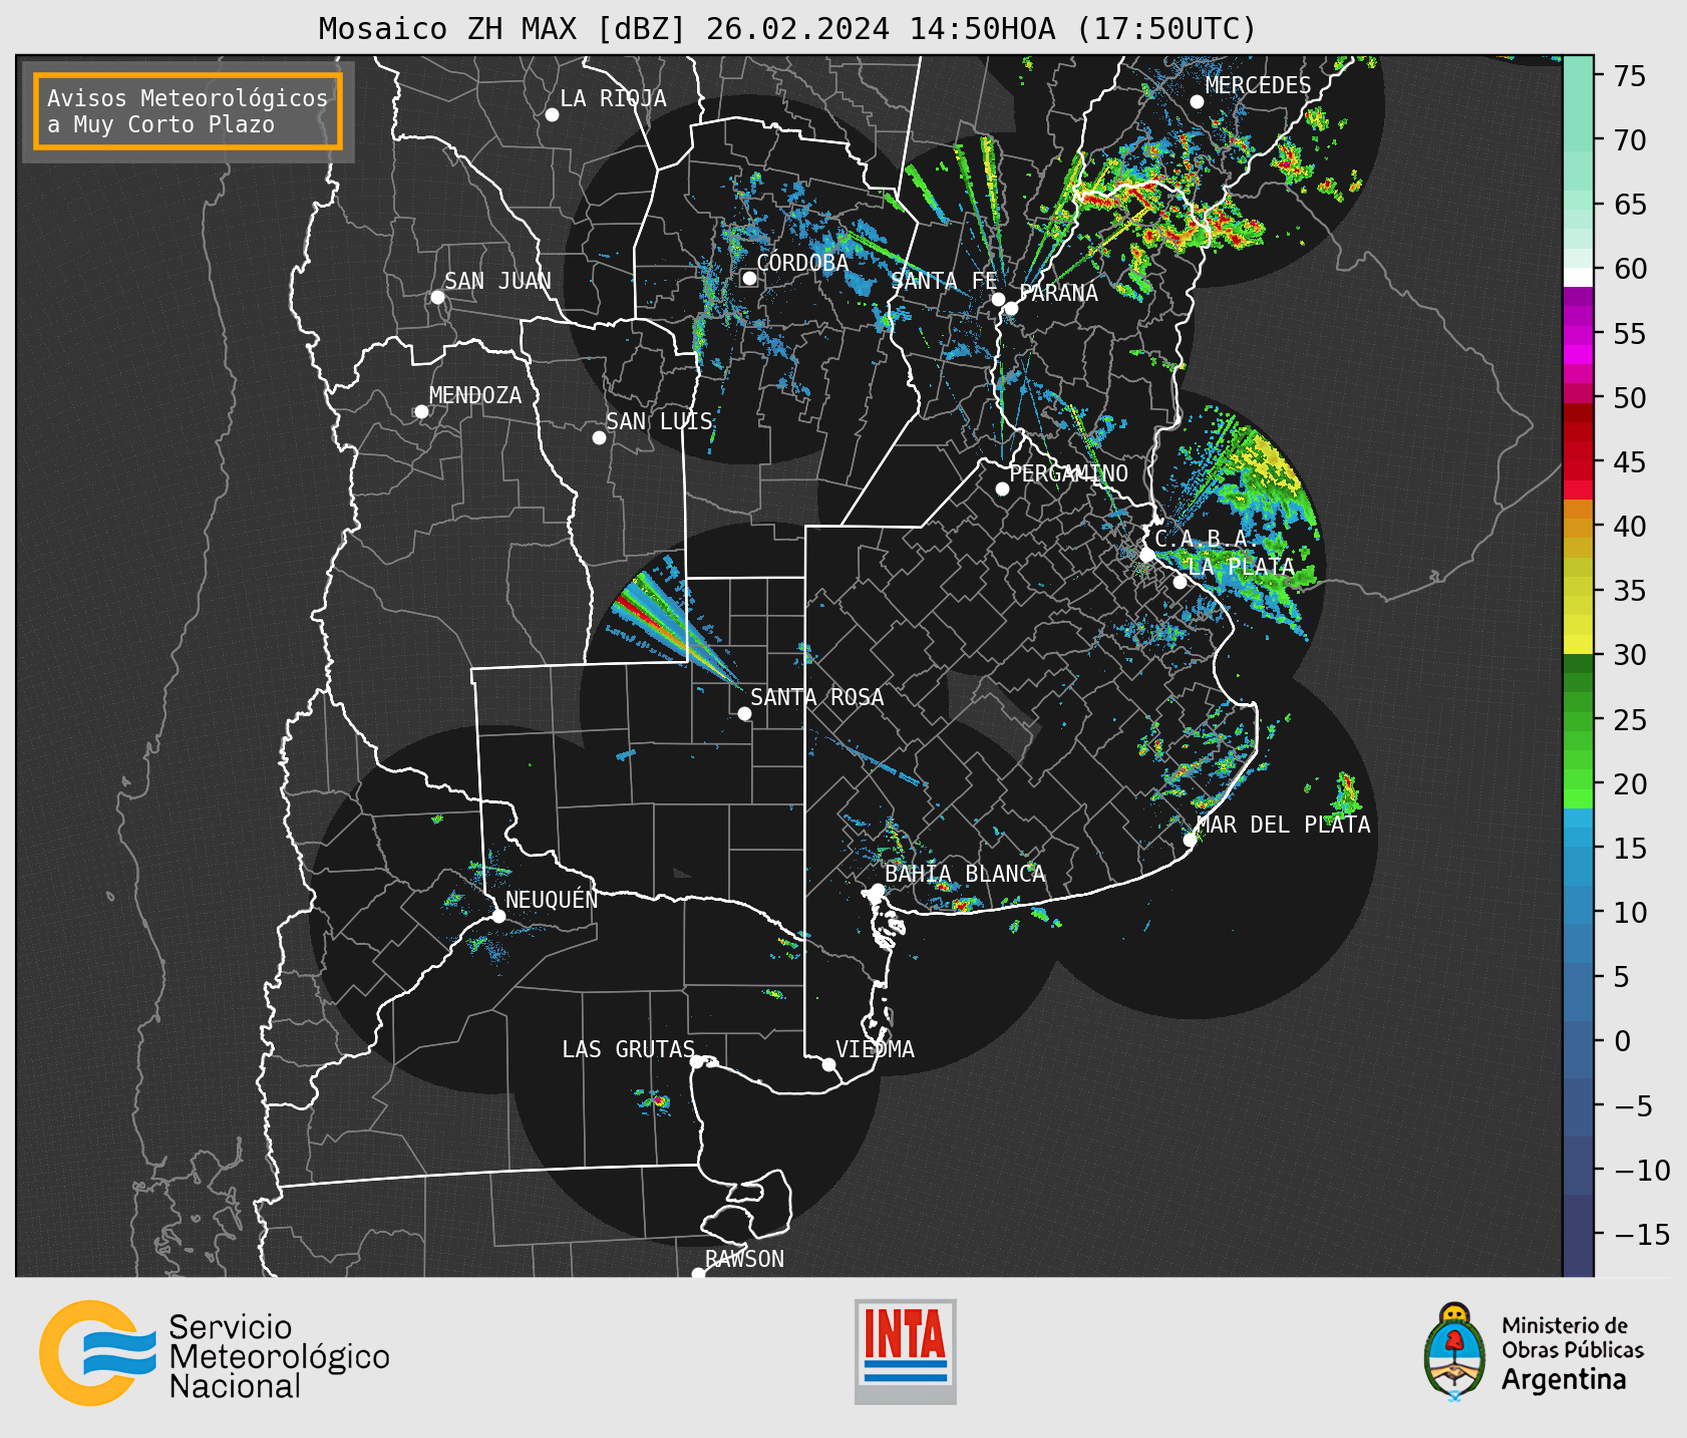Click the storm echo south of Las Grutas
This screenshot has height=1438, width=1687.
(656, 1102)
